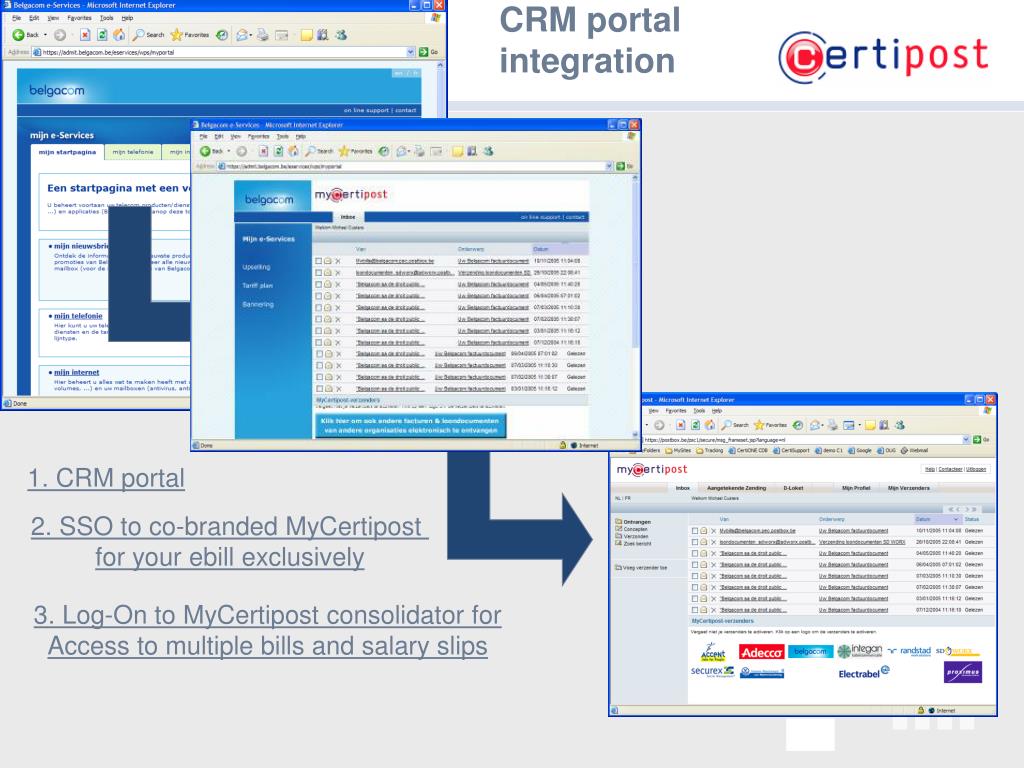Check the second message checkbox in the middle window

pyautogui.click(x=319, y=272)
